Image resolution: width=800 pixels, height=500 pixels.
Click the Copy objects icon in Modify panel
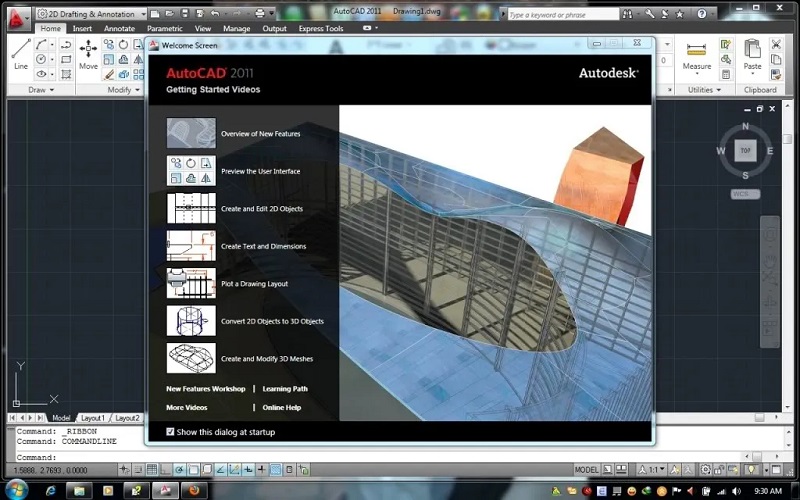point(109,45)
